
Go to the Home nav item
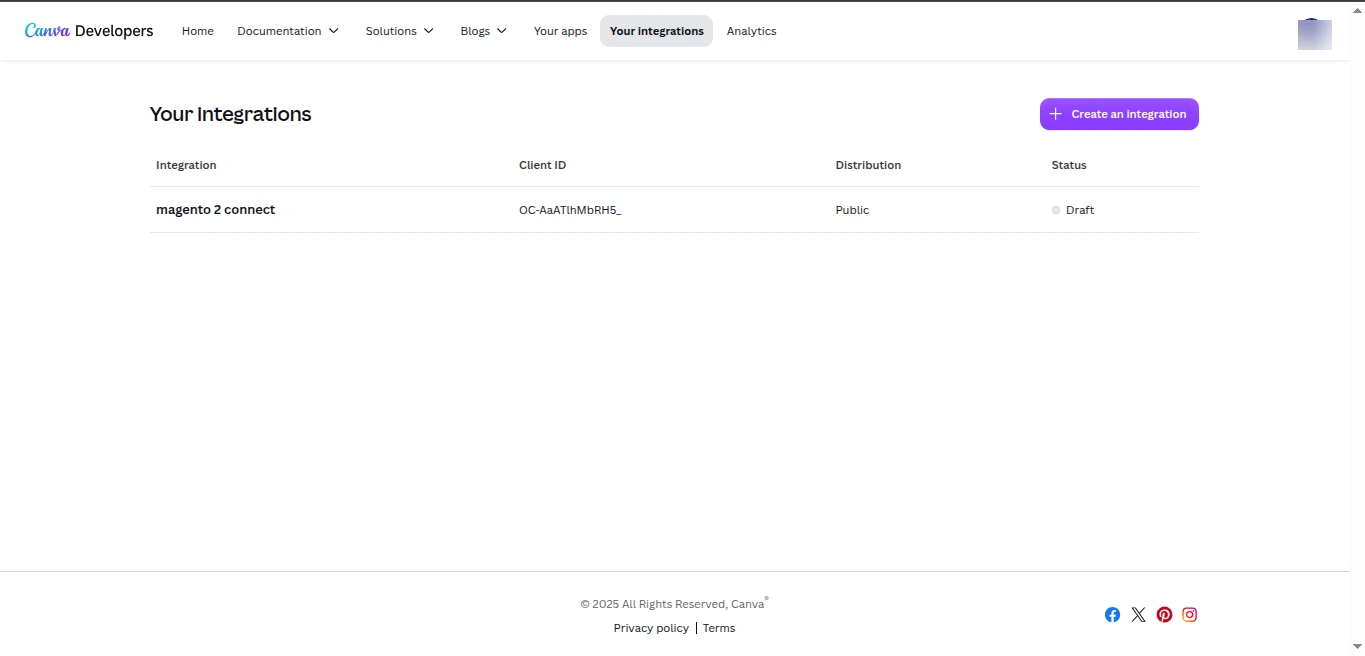(198, 31)
